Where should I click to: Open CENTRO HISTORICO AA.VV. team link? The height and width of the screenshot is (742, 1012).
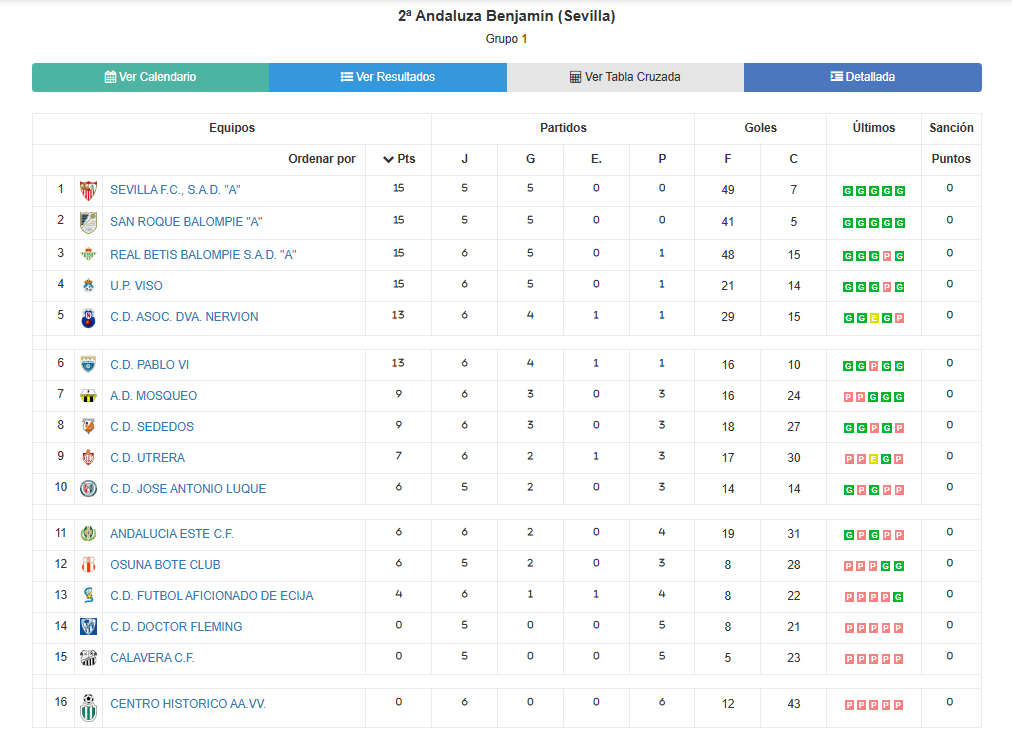(188, 703)
